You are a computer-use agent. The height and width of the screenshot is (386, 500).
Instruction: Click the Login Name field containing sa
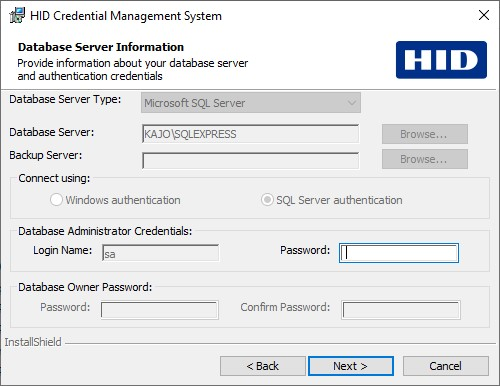pyautogui.click(x=161, y=253)
